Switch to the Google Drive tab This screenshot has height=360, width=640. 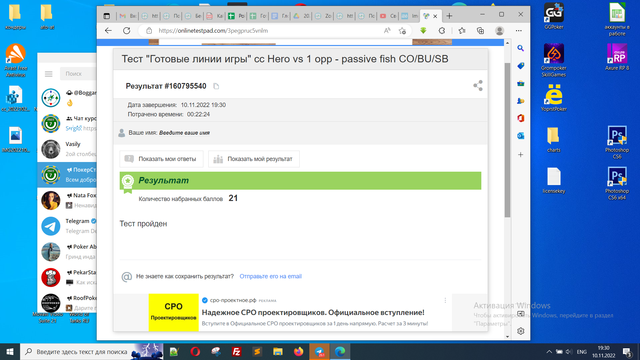pyautogui.click(x=302, y=16)
